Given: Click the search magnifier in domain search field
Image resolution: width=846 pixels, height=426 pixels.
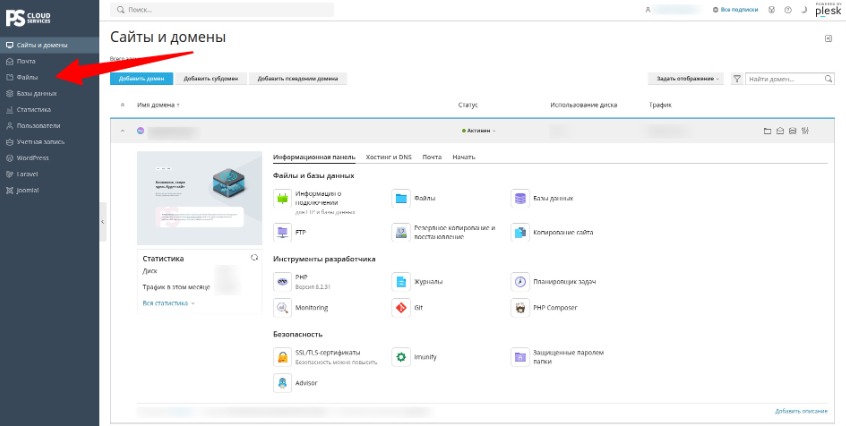Looking at the screenshot, I should 828,79.
